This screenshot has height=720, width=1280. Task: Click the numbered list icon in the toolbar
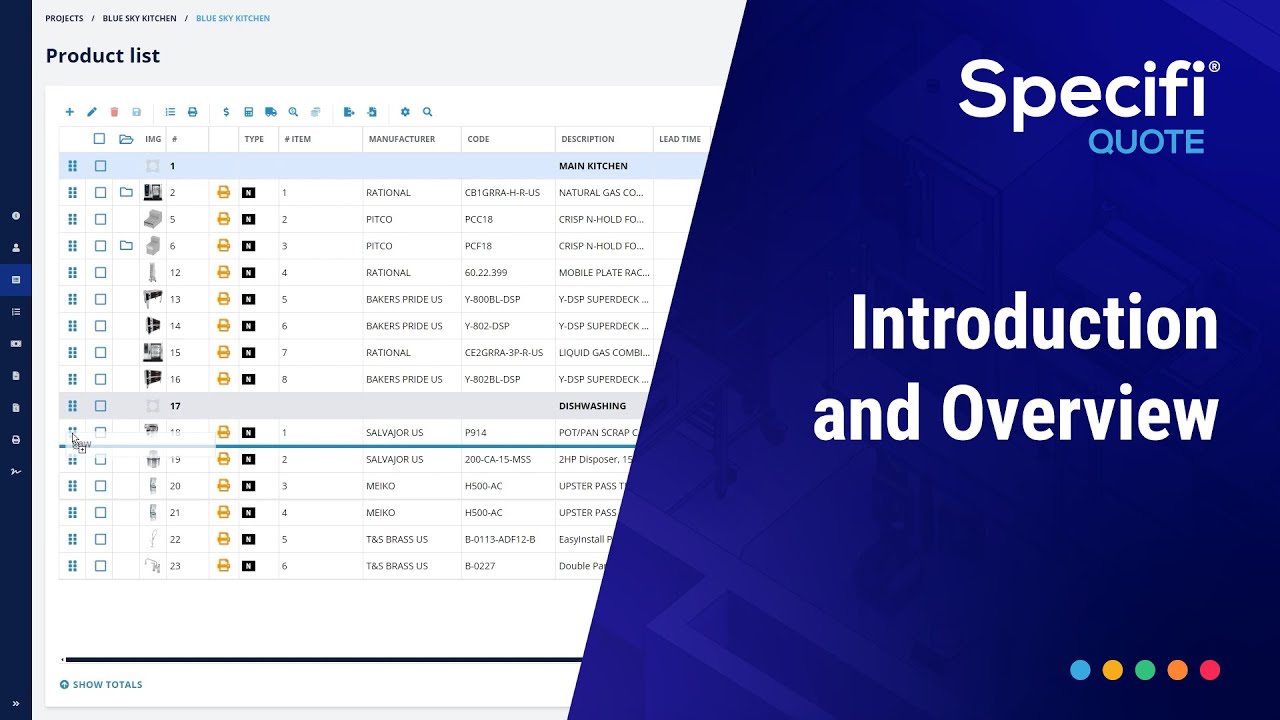[170, 112]
